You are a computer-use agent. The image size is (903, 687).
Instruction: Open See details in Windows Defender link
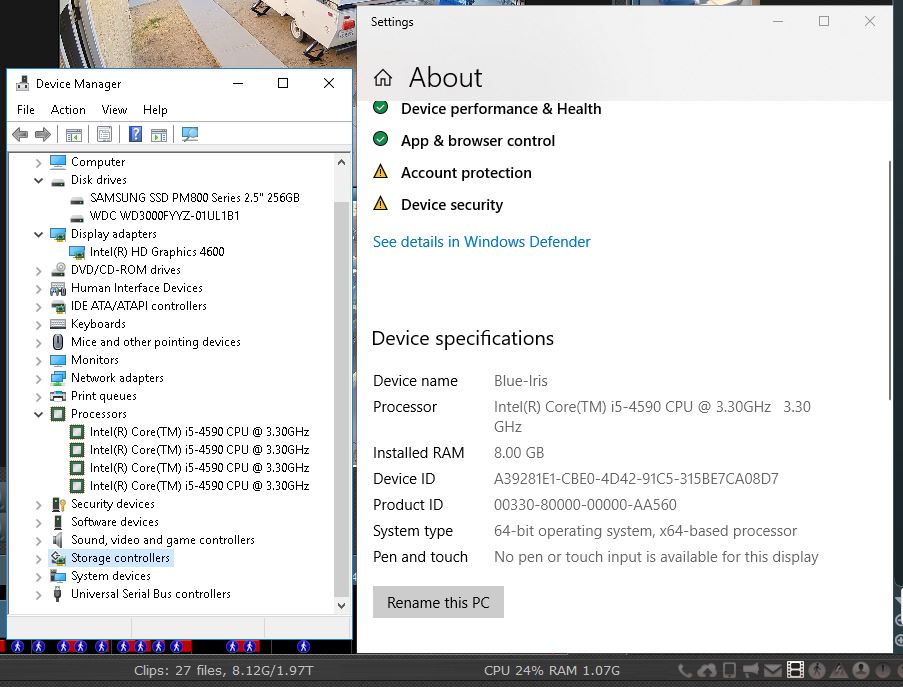[481, 242]
